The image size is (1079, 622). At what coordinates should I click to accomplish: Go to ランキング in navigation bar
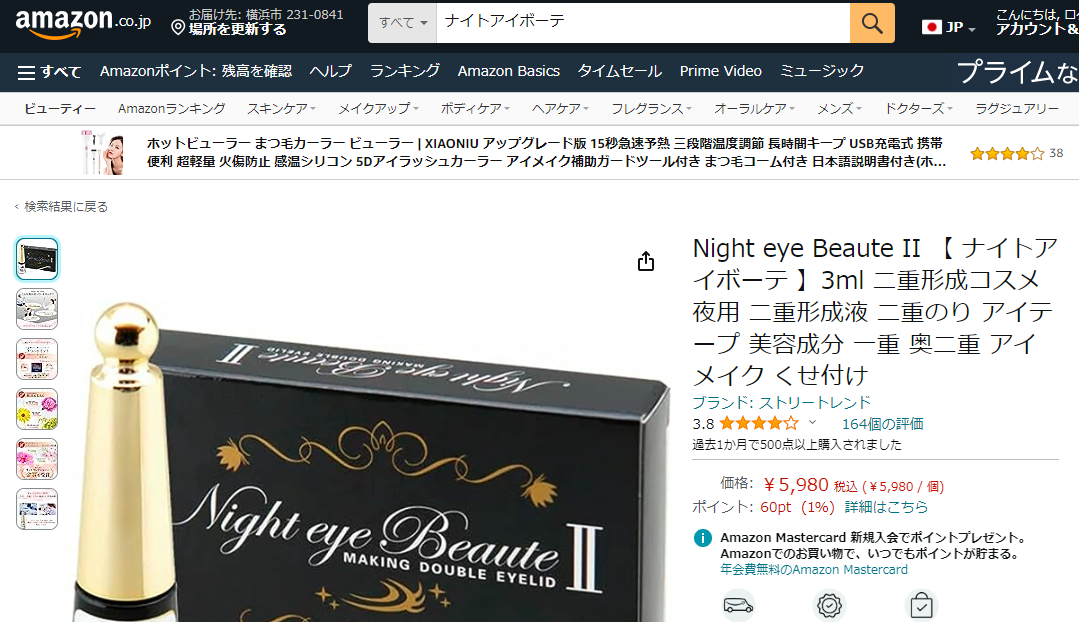click(405, 71)
